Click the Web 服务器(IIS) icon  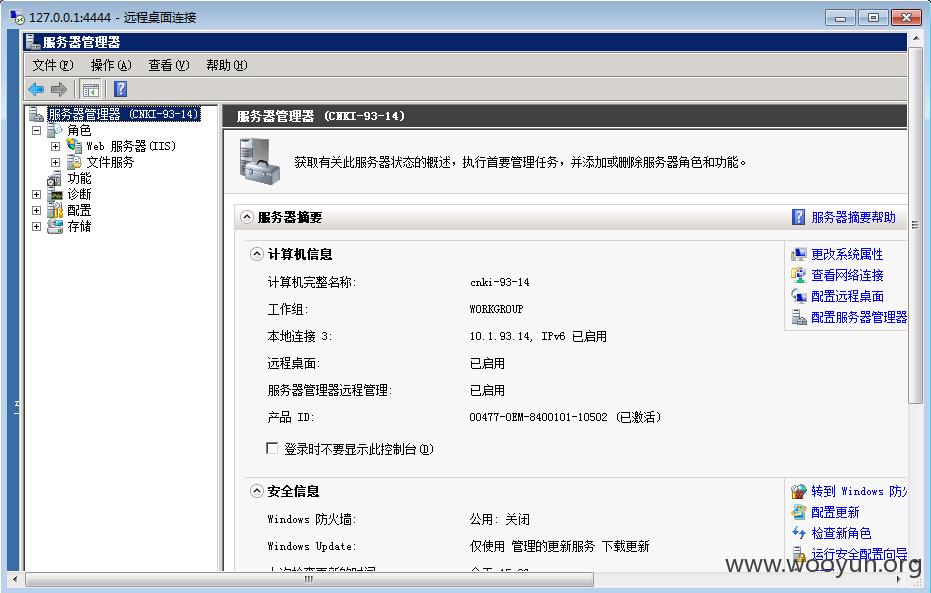(74, 145)
